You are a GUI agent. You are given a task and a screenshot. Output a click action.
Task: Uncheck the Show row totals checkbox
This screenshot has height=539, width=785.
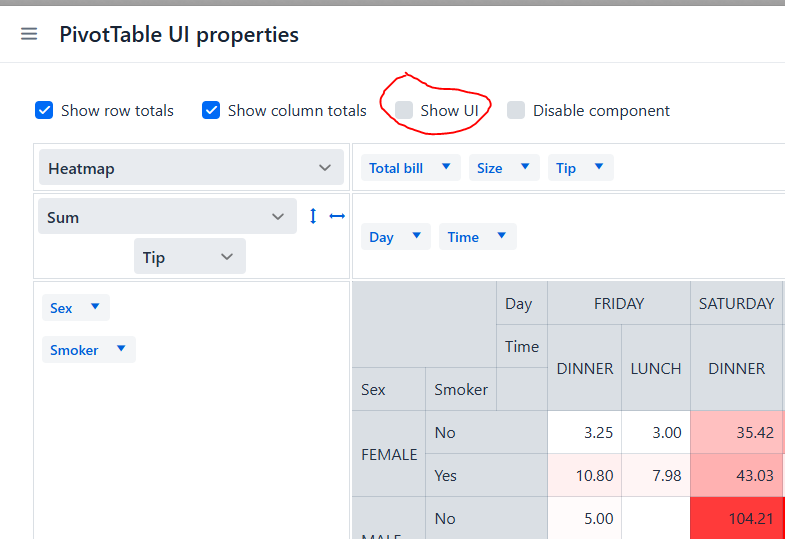point(44,110)
